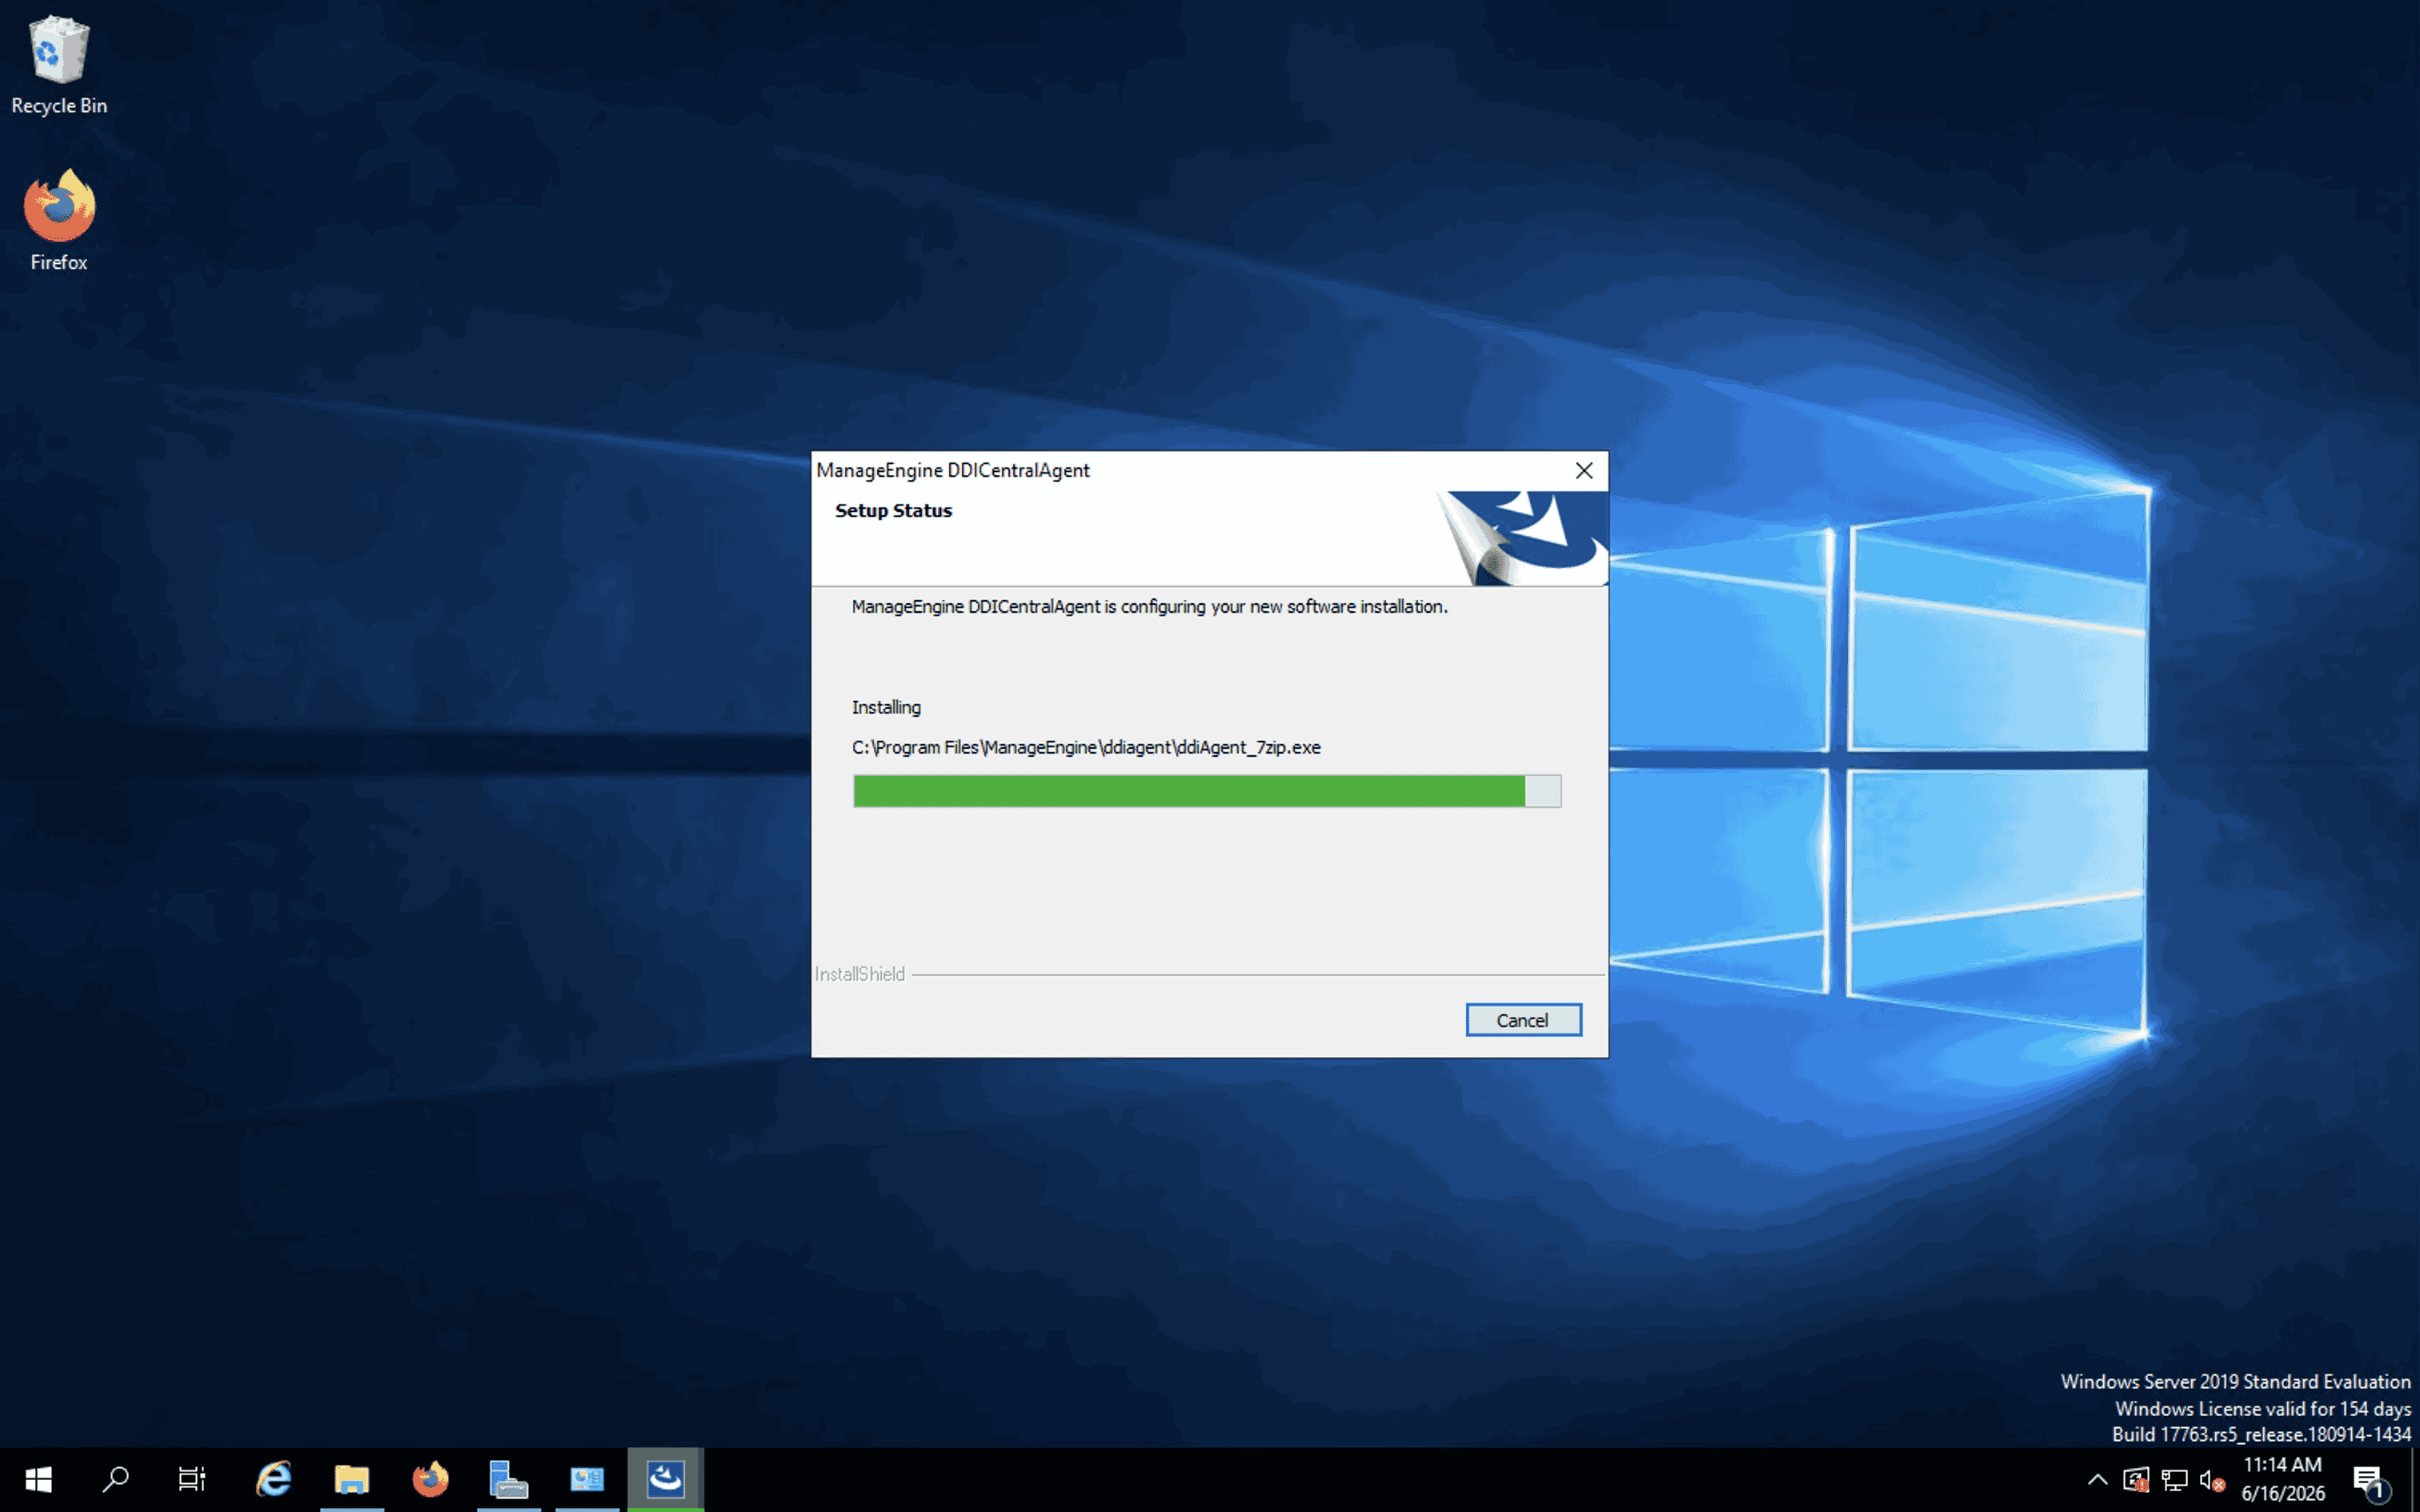The width and height of the screenshot is (2420, 1512).
Task: Select the InstallShield setup taskbar button
Action: pyautogui.click(x=666, y=1479)
